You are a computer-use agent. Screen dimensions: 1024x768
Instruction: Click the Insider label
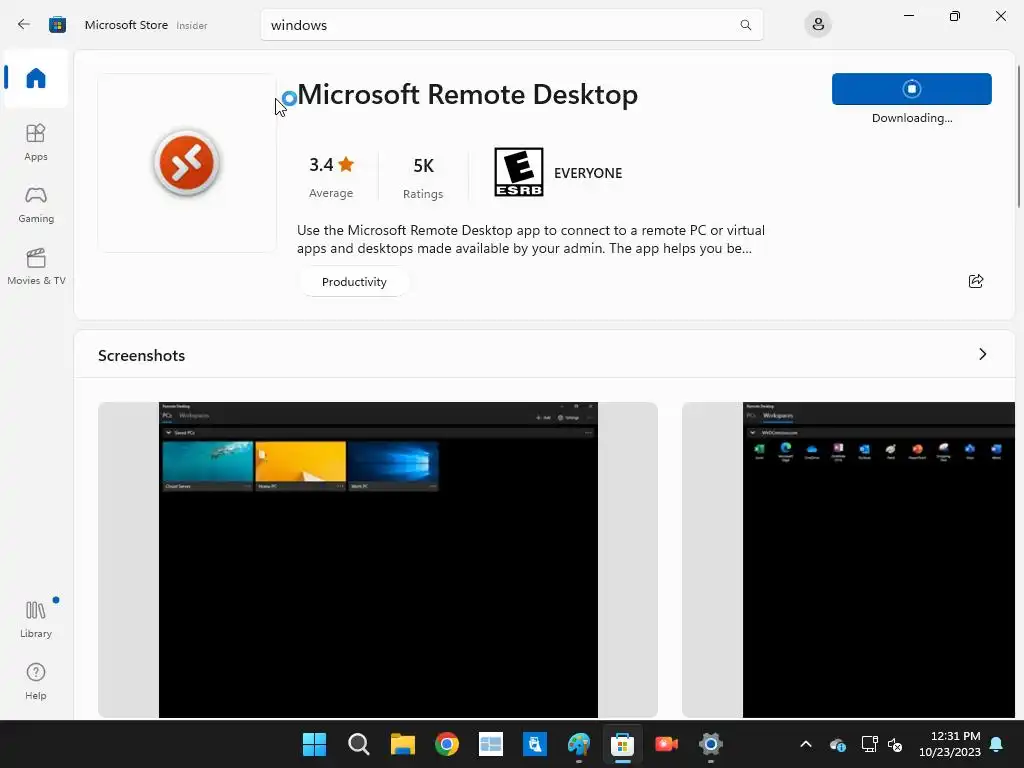coord(192,25)
